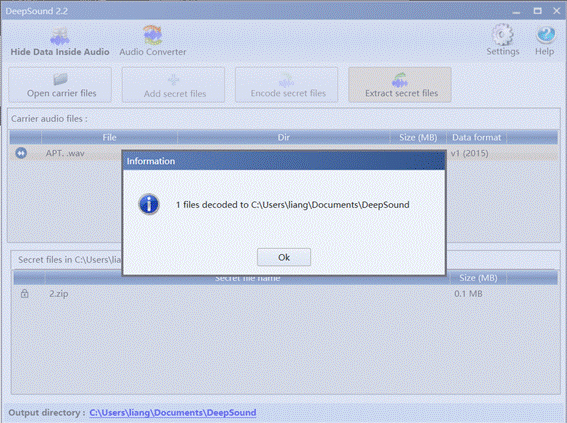567x423 pixels.
Task: Sort by Dir column header
Action: pos(284,137)
